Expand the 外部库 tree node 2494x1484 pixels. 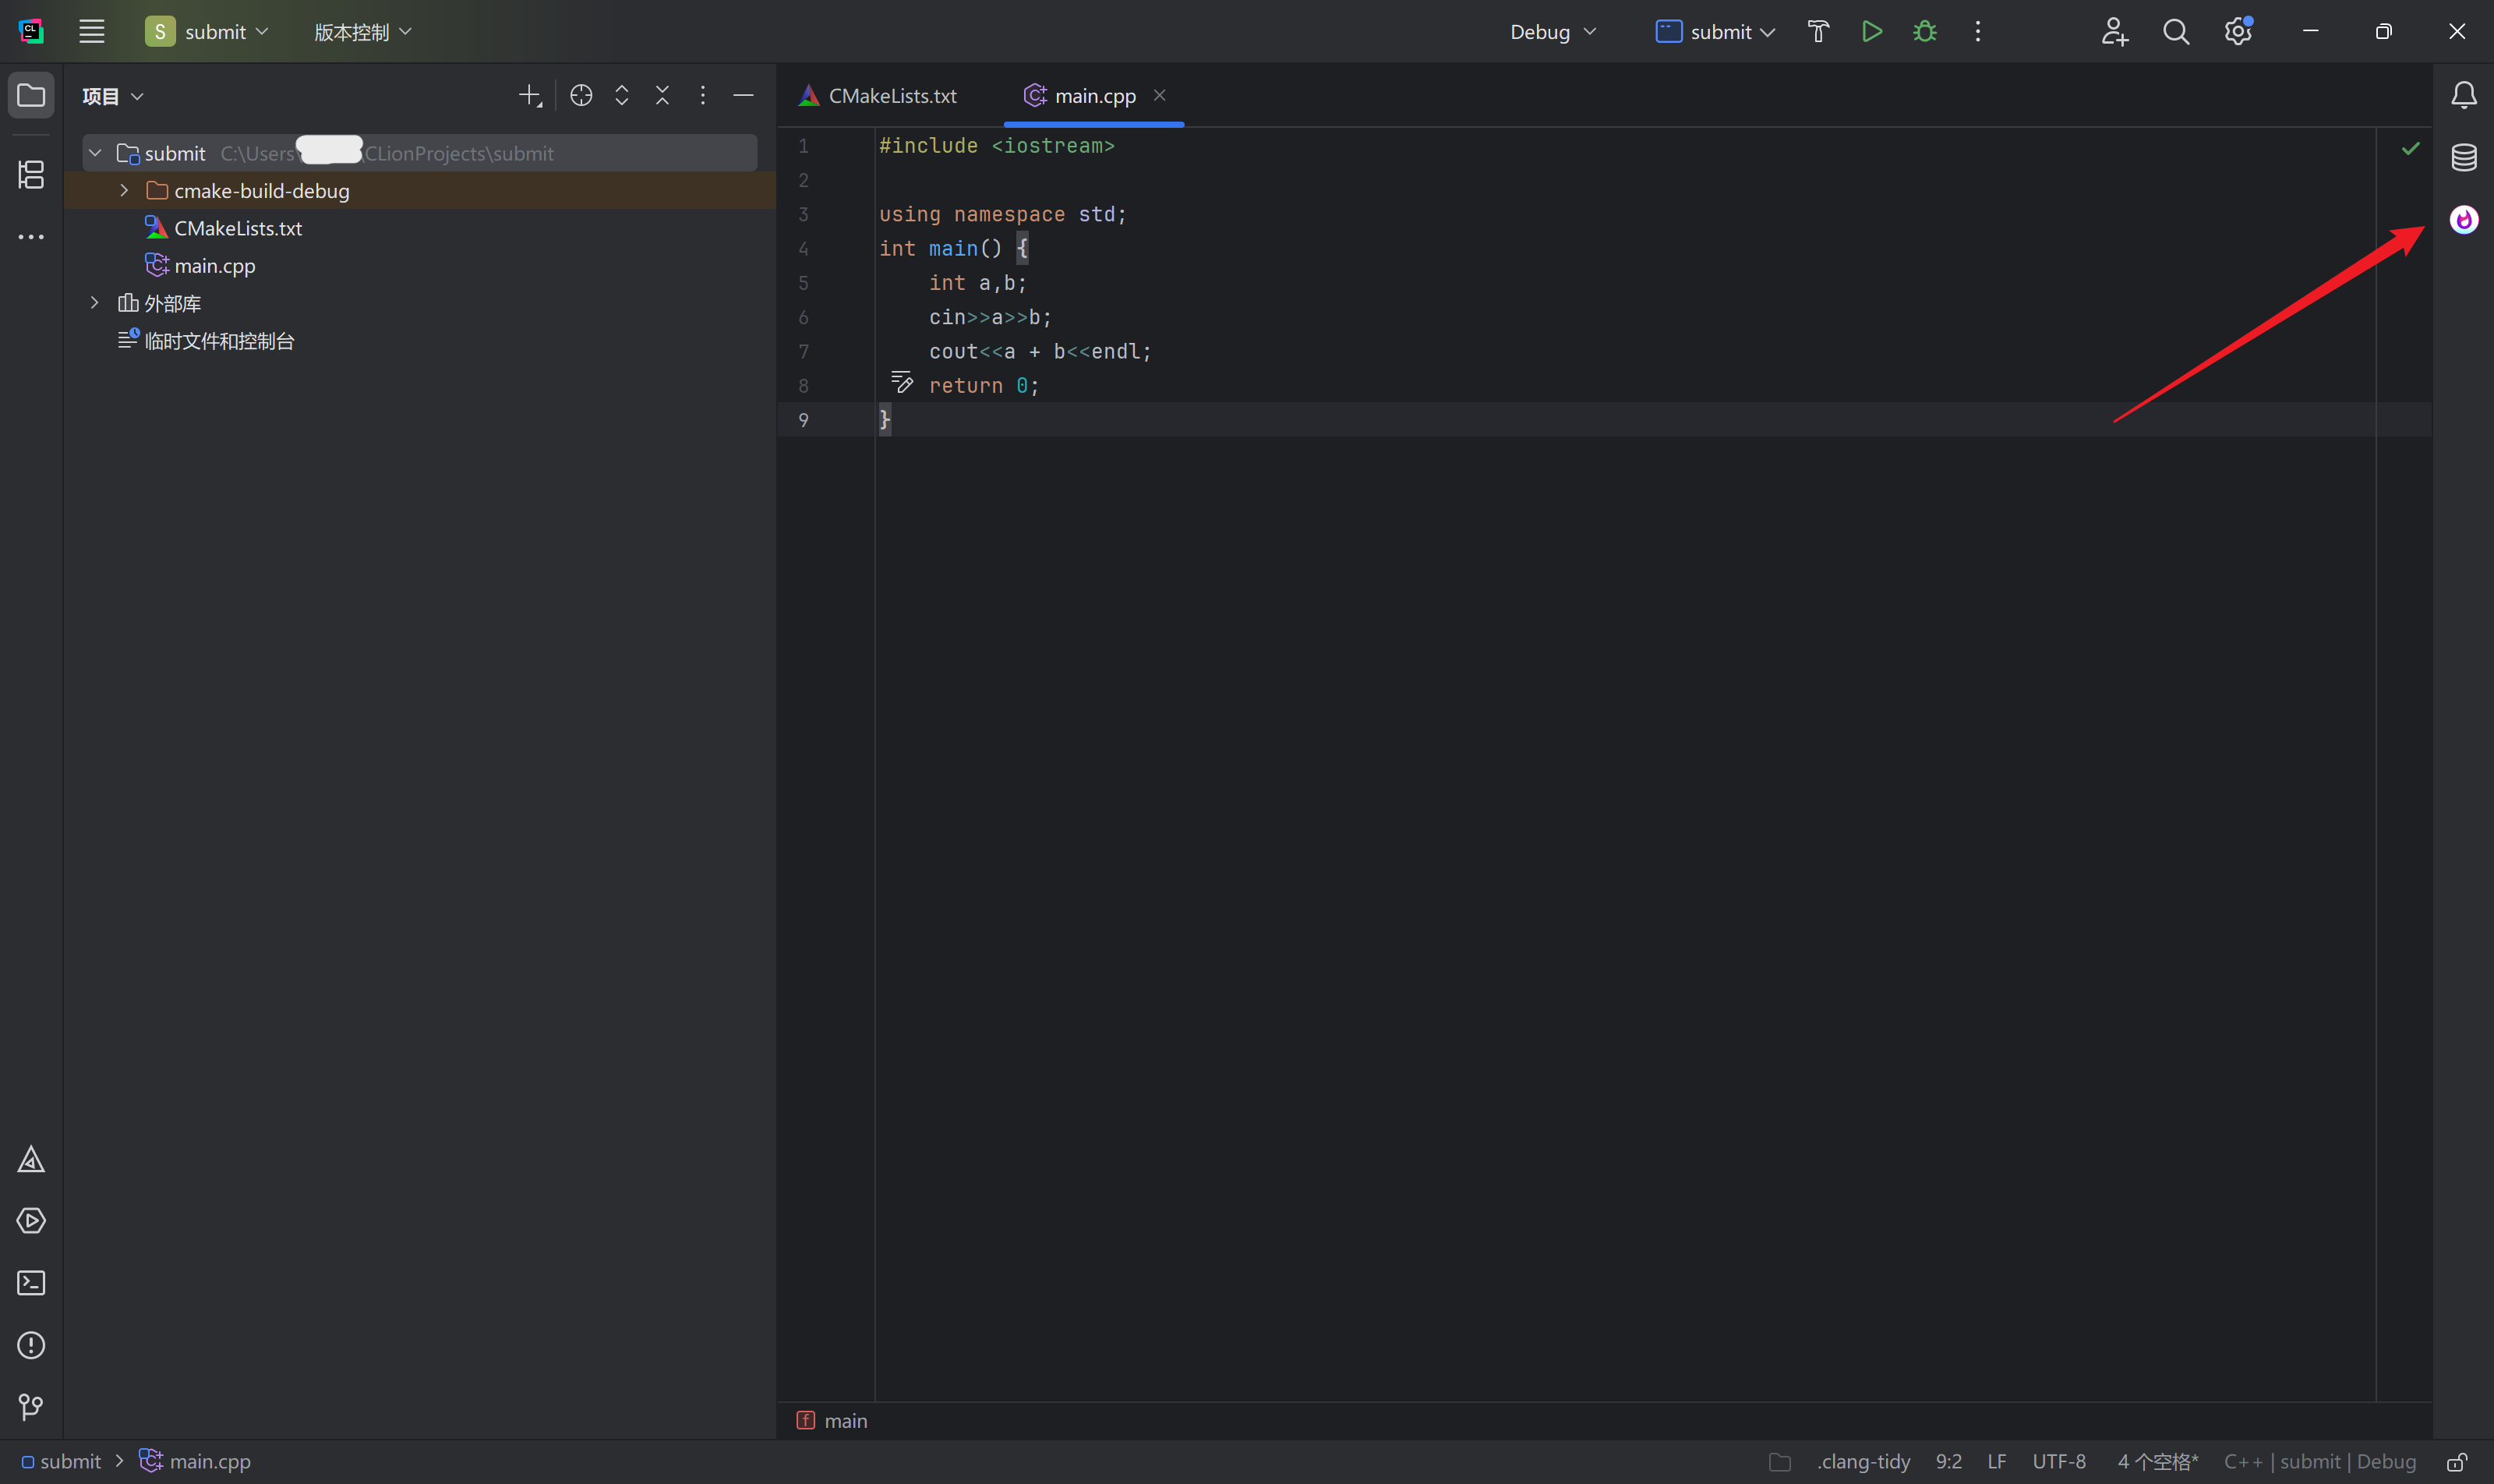(x=95, y=302)
